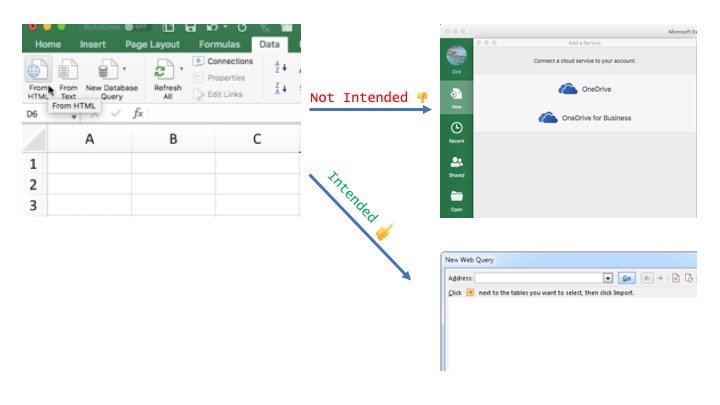Expand the New Database Query dropdown arrow

click(x=124, y=69)
